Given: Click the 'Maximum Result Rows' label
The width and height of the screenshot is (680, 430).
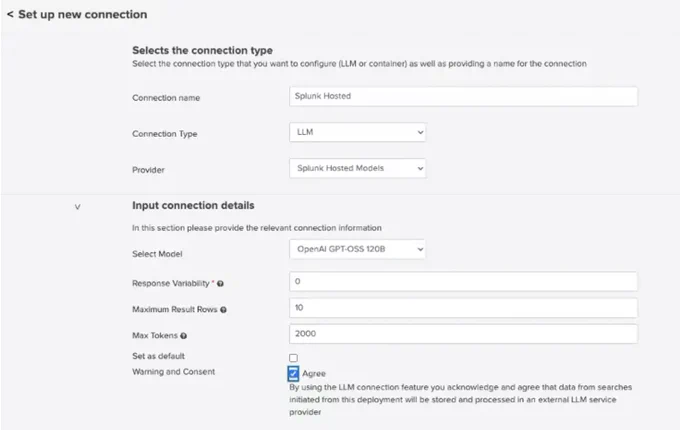Looking at the screenshot, I should click(x=175, y=309).
